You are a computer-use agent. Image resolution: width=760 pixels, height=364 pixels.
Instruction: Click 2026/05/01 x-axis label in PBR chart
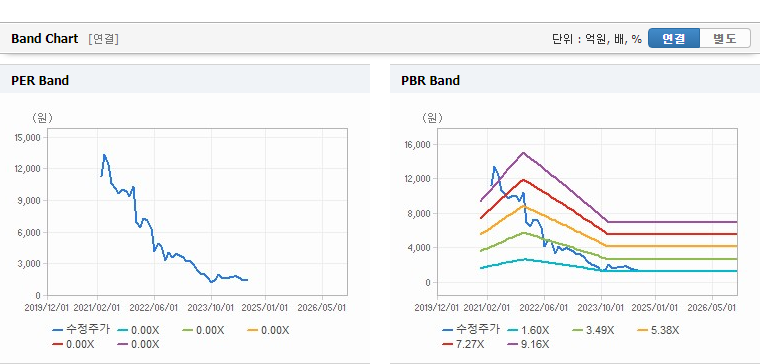712,307
